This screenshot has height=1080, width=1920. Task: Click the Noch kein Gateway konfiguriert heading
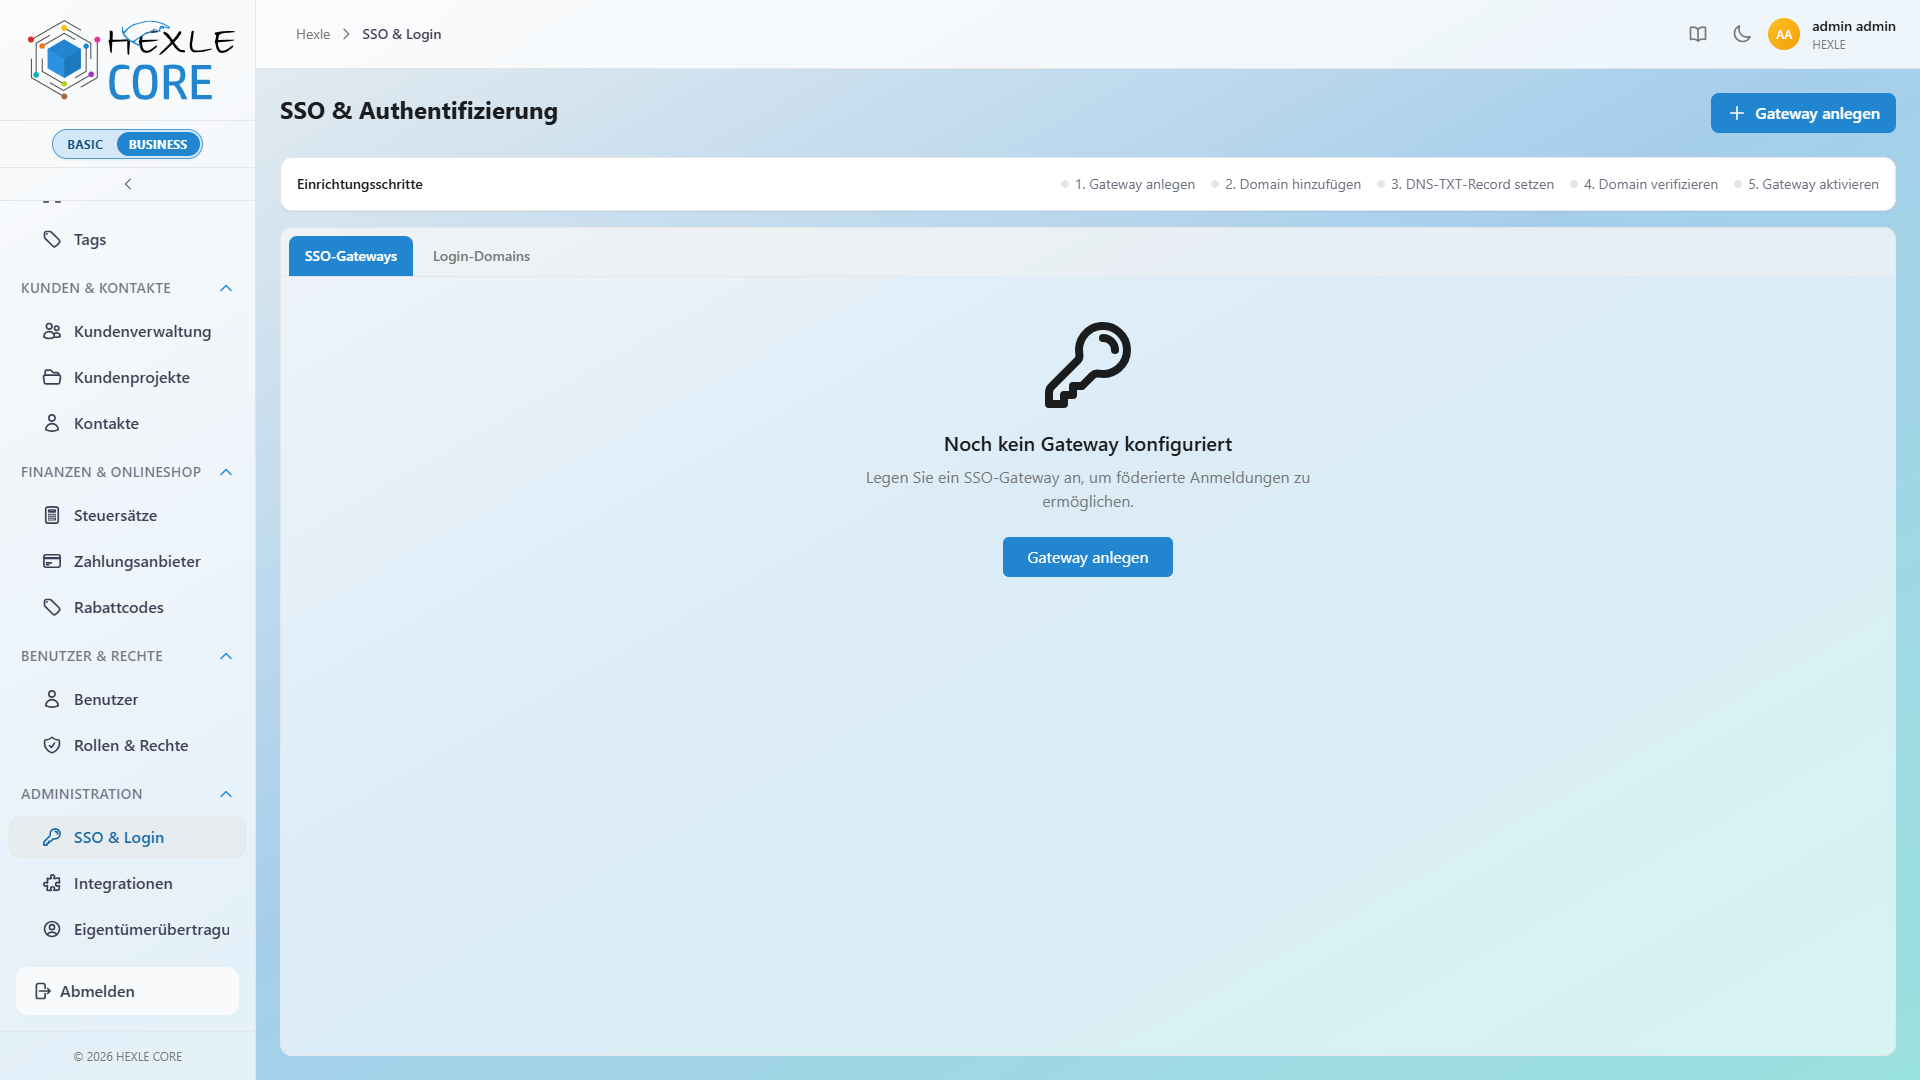coord(1088,444)
